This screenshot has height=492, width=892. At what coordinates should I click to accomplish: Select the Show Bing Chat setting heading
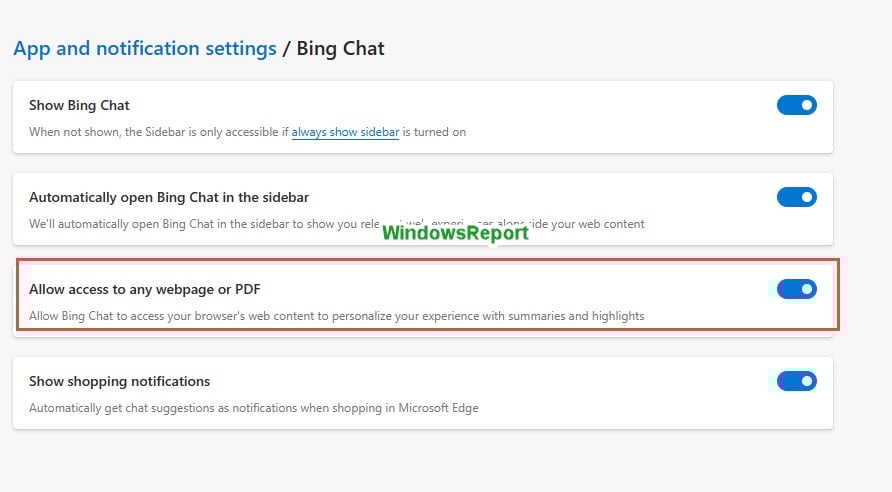tap(79, 105)
